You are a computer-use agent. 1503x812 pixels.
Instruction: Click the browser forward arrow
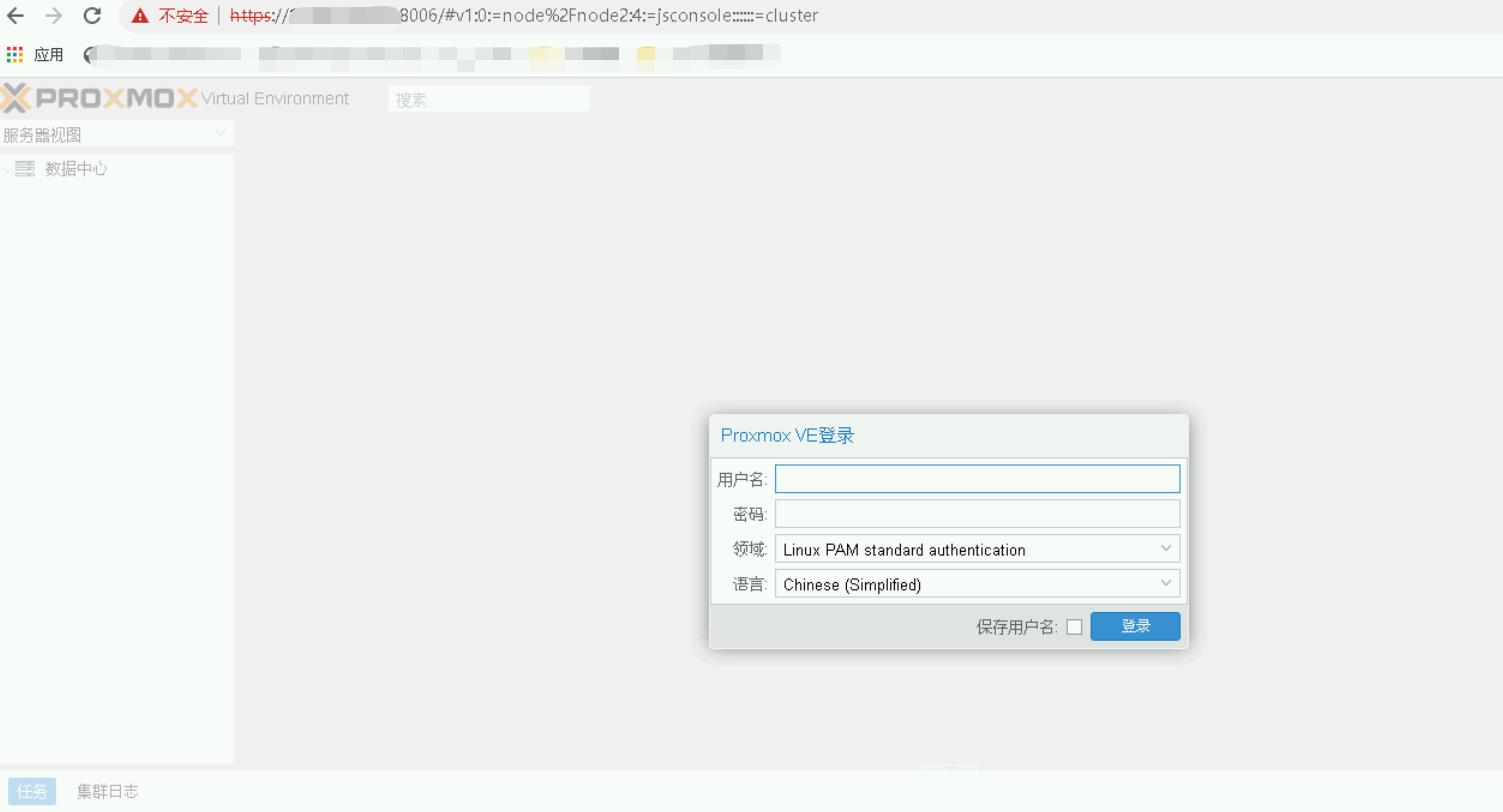(54, 15)
